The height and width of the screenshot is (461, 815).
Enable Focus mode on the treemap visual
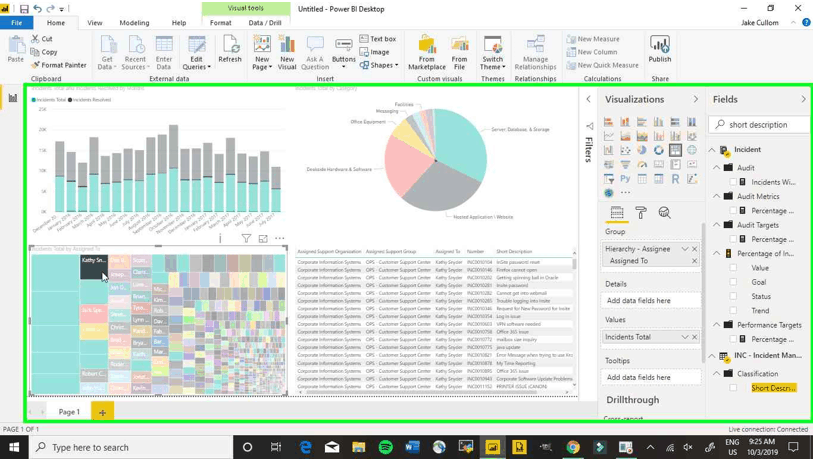[x=263, y=239]
